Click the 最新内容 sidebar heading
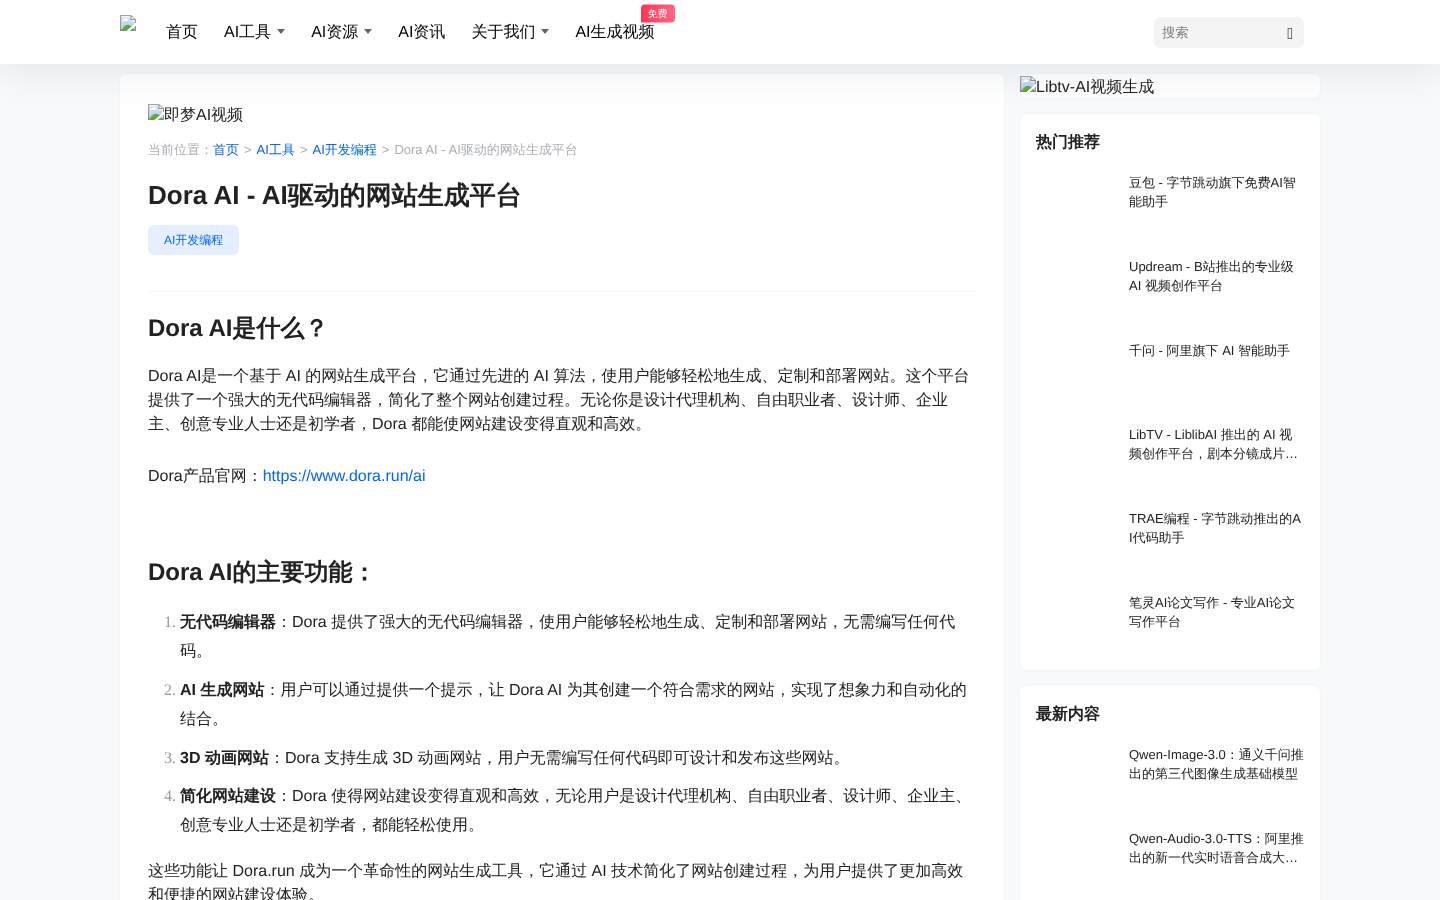Image resolution: width=1440 pixels, height=900 pixels. pos(1068,714)
